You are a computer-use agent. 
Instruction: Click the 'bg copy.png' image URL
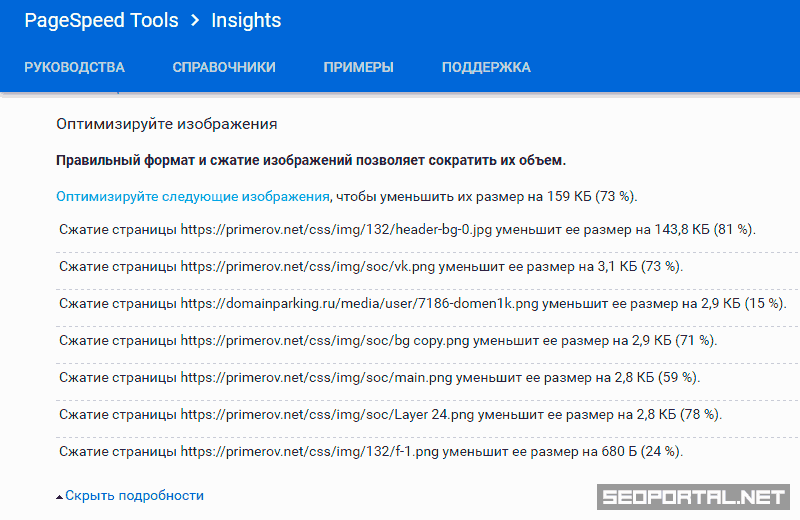click(324, 340)
